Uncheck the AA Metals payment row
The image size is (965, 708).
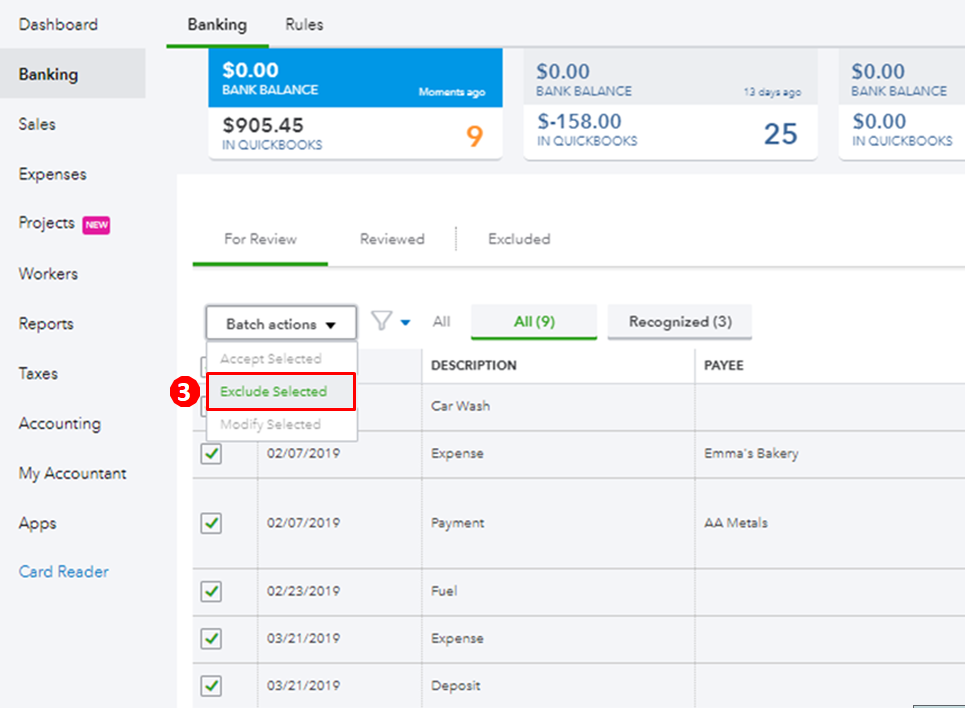tap(211, 523)
